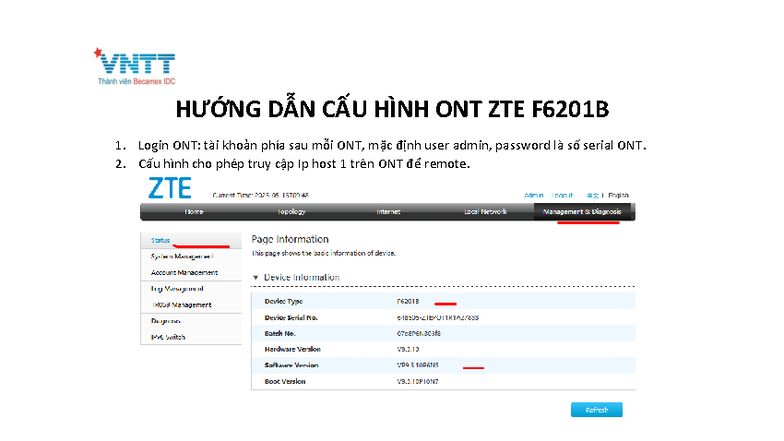This screenshot has width=784, height=441.
Task: Click the Device Serial No. label
Action: (x=291, y=318)
